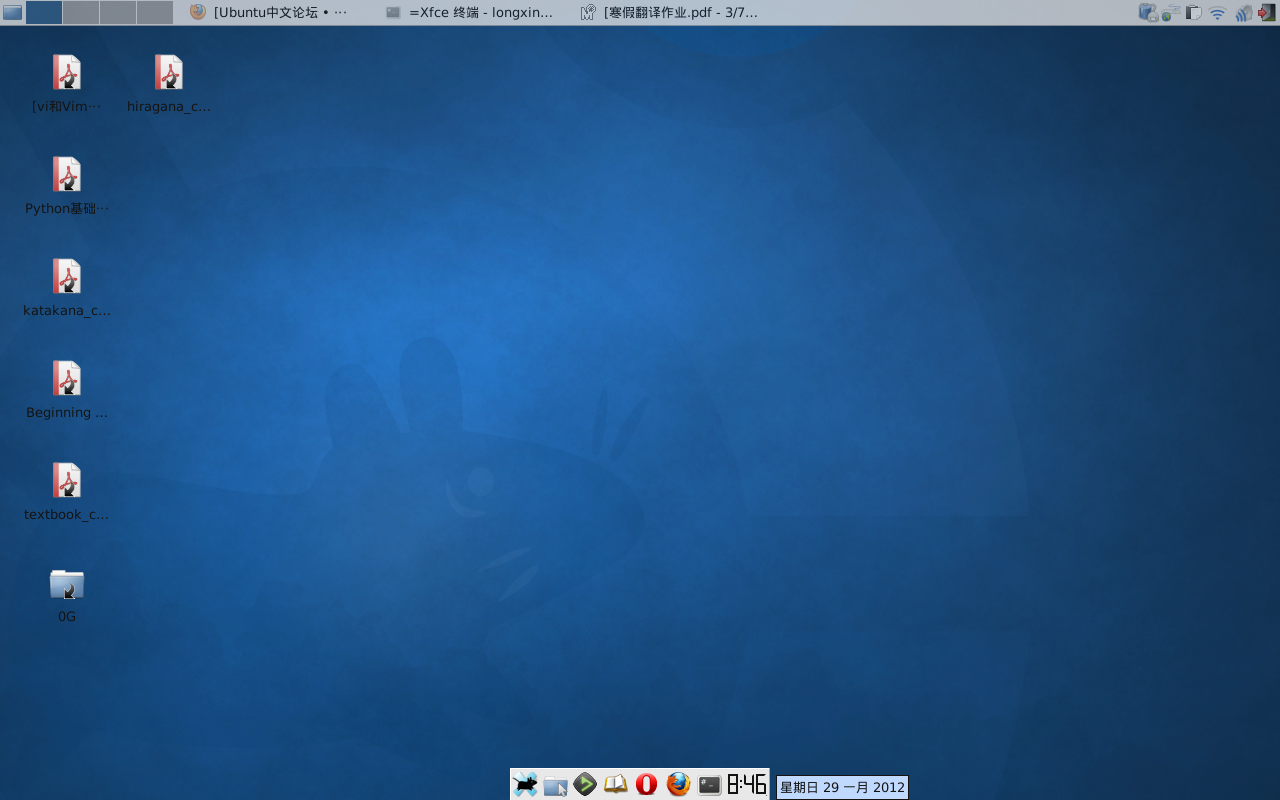Open the keyboard input method tray icon
Viewport: 1280px width, 800px height.
tap(1171, 12)
